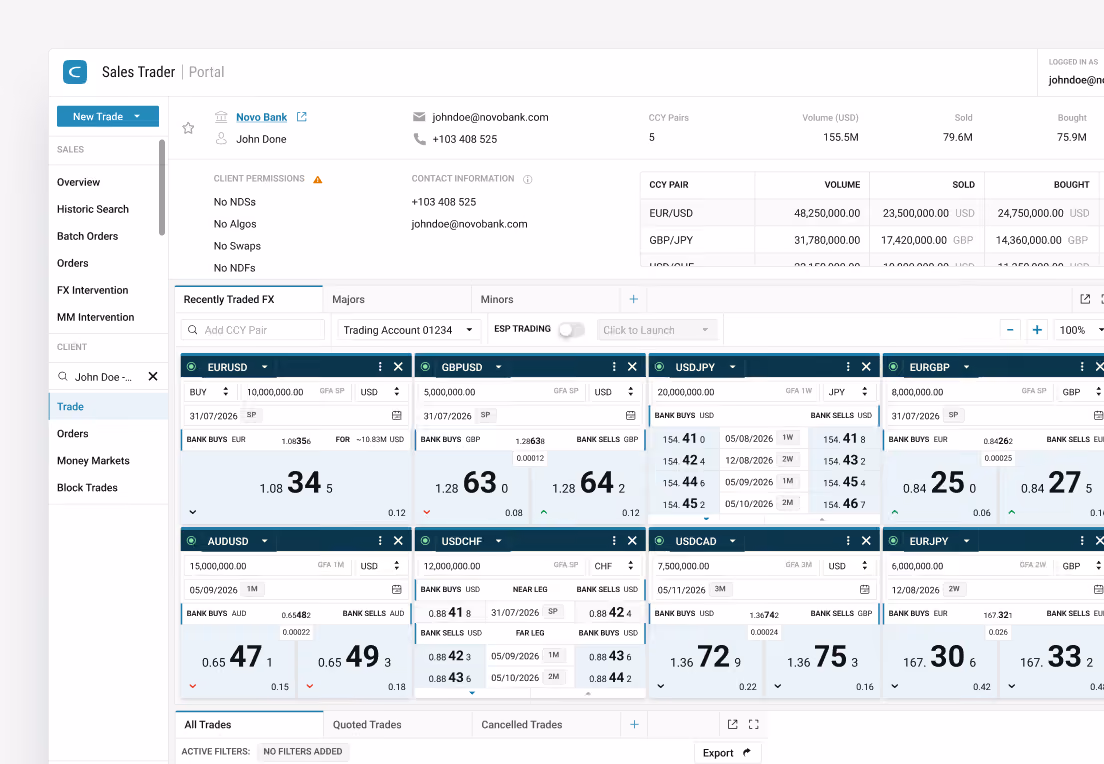Click the sidebar vertical scrollbar
The image size is (1104, 764).
click(x=162, y=187)
